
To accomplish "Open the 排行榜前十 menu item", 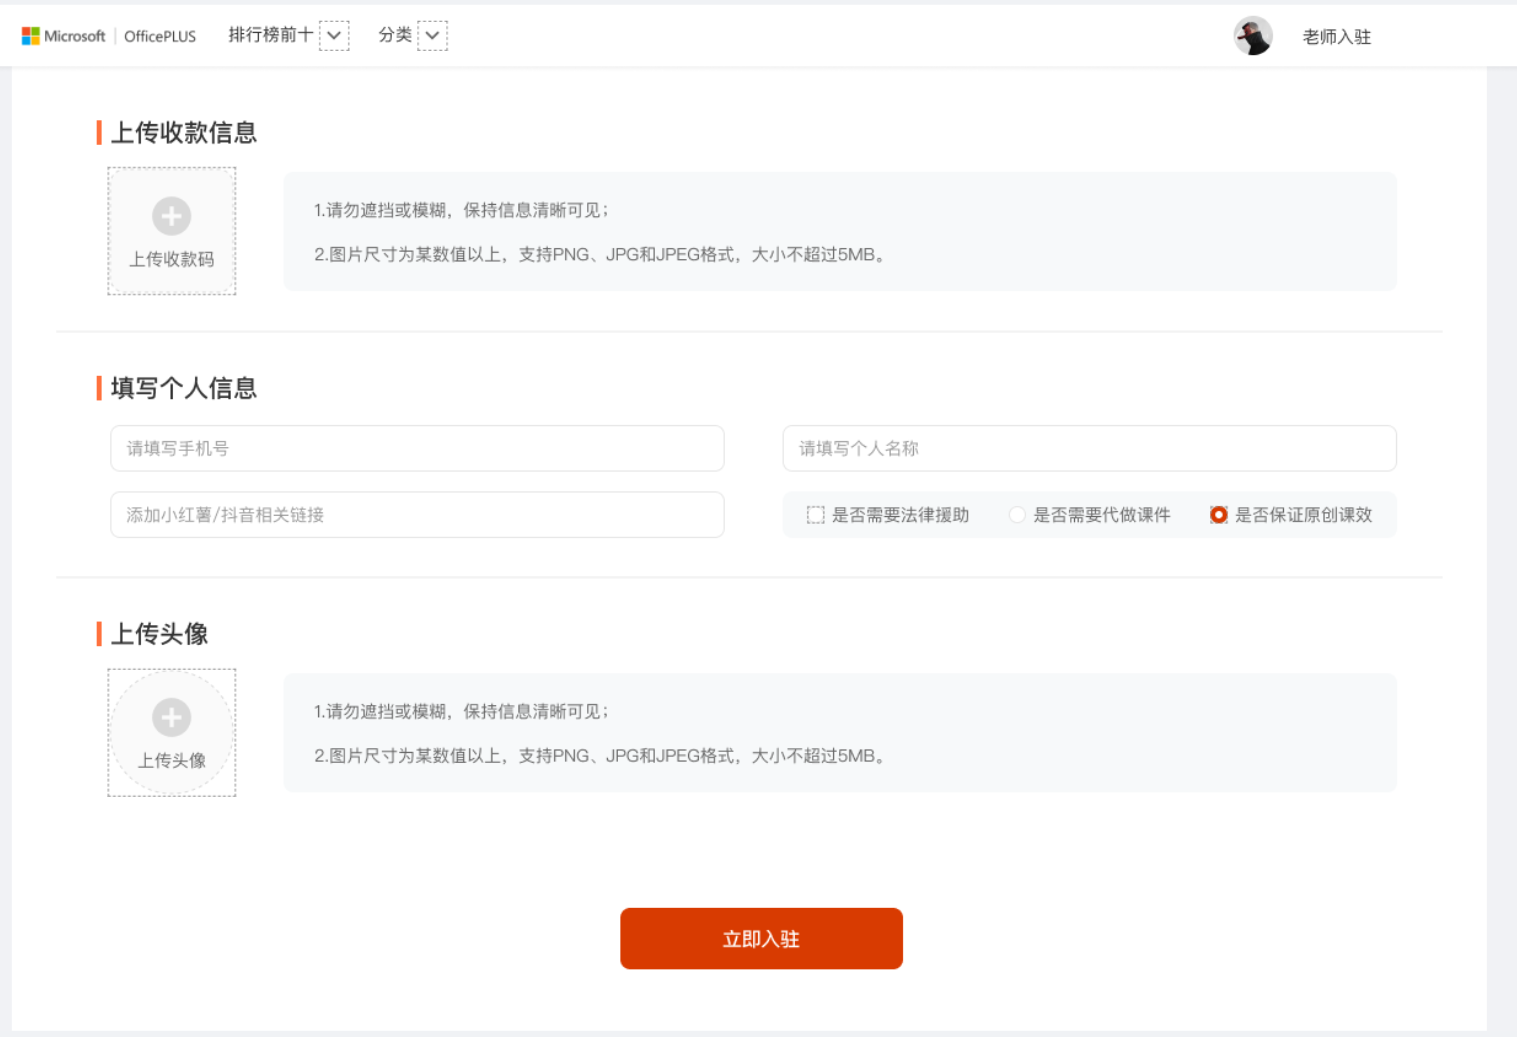I will pos(270,35).
